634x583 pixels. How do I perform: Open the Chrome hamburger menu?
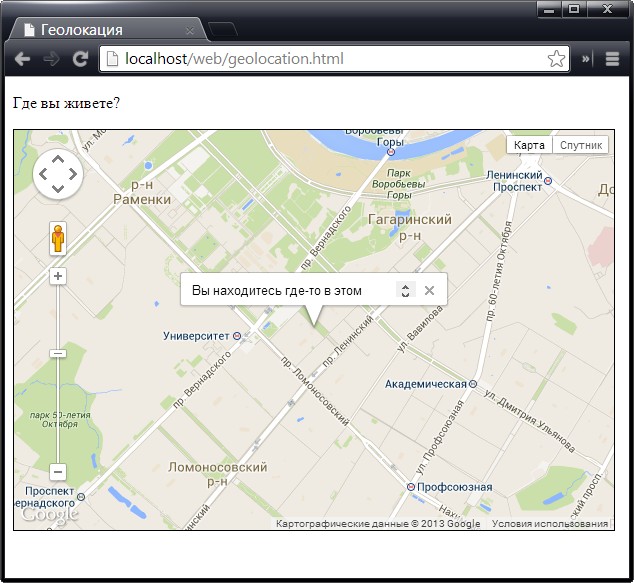[613, 59]
